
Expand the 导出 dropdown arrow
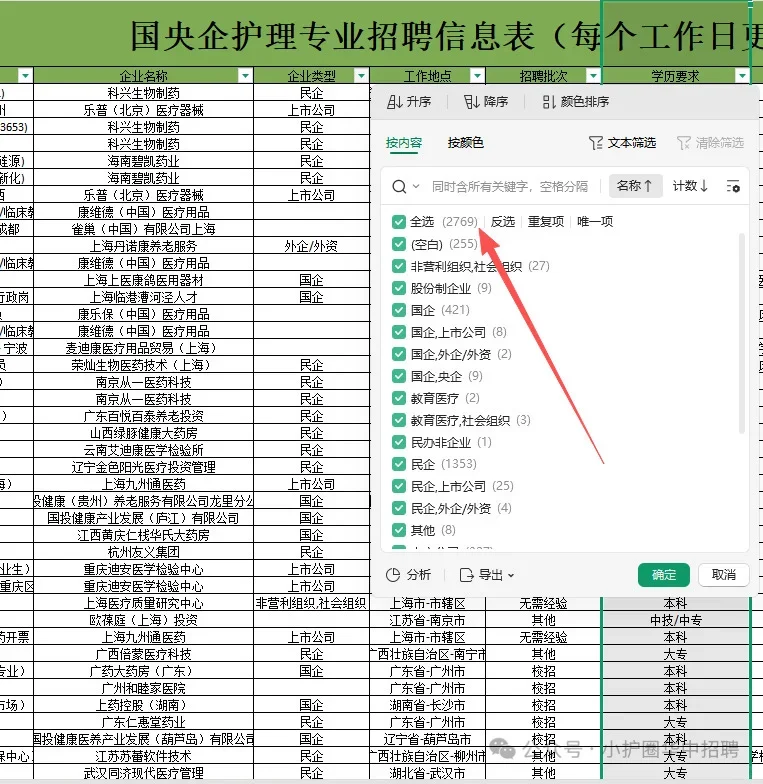point(510,576)
